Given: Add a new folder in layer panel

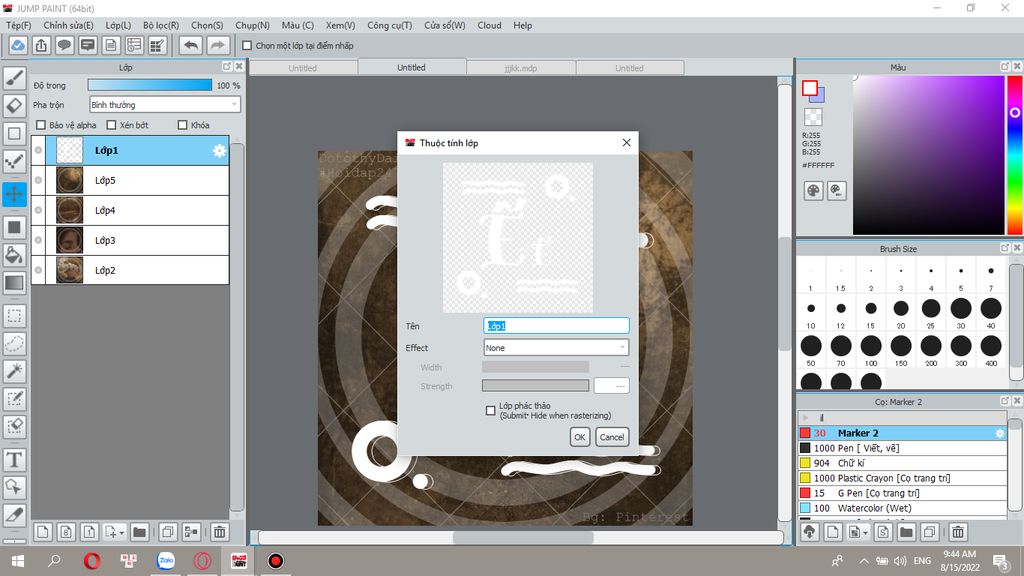Looking at the screenshot, I should pos(139,532).
